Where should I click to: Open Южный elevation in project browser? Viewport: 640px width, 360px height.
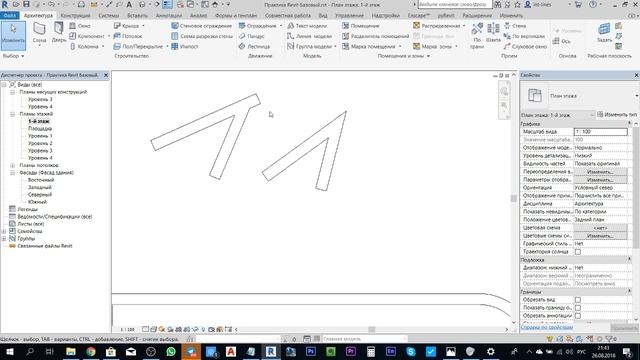coord(37,202)
